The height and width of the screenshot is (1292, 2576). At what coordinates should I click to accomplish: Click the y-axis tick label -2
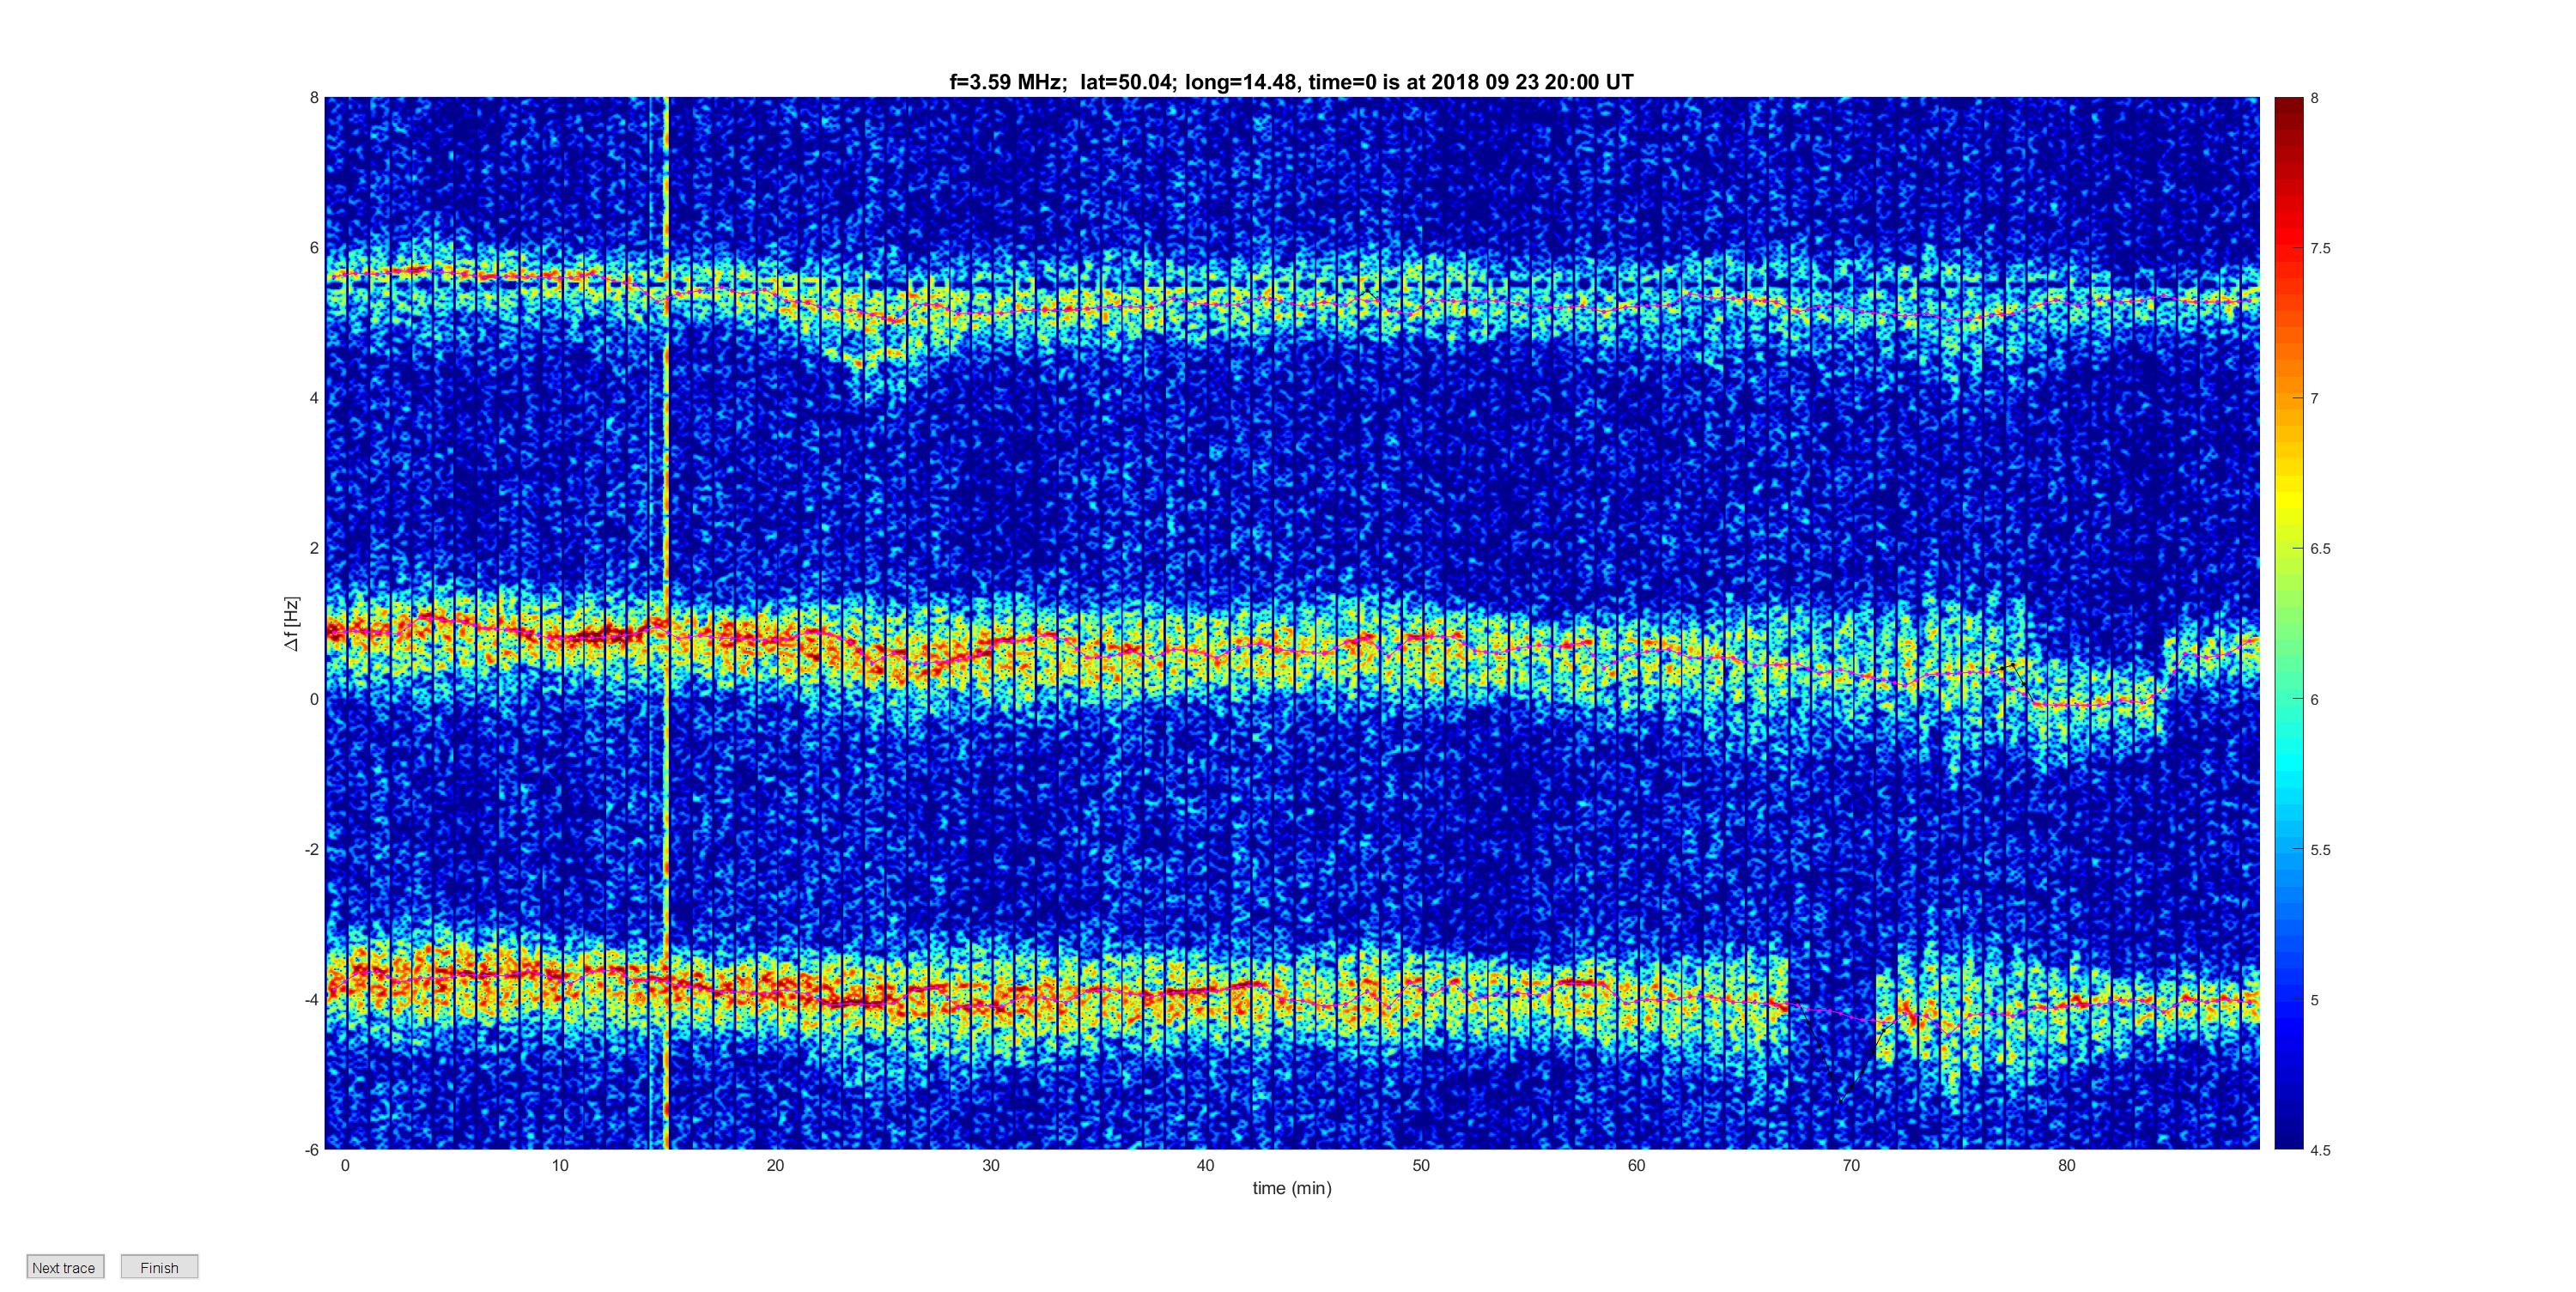click(312, 849)
